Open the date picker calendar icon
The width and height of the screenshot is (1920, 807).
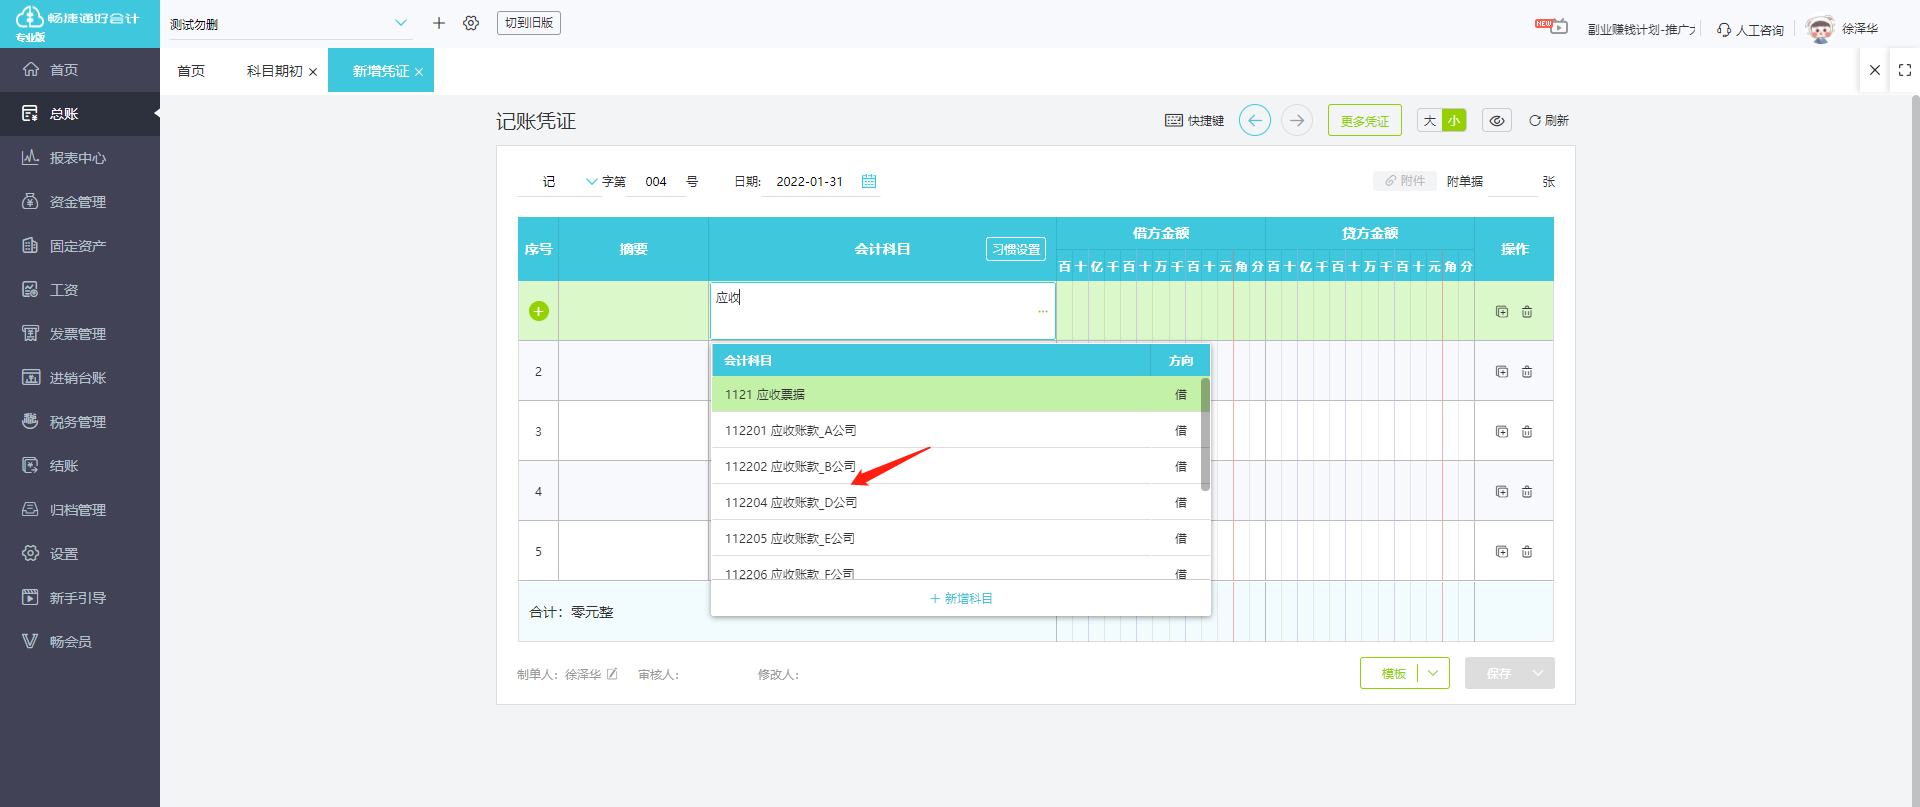[869, 181]
